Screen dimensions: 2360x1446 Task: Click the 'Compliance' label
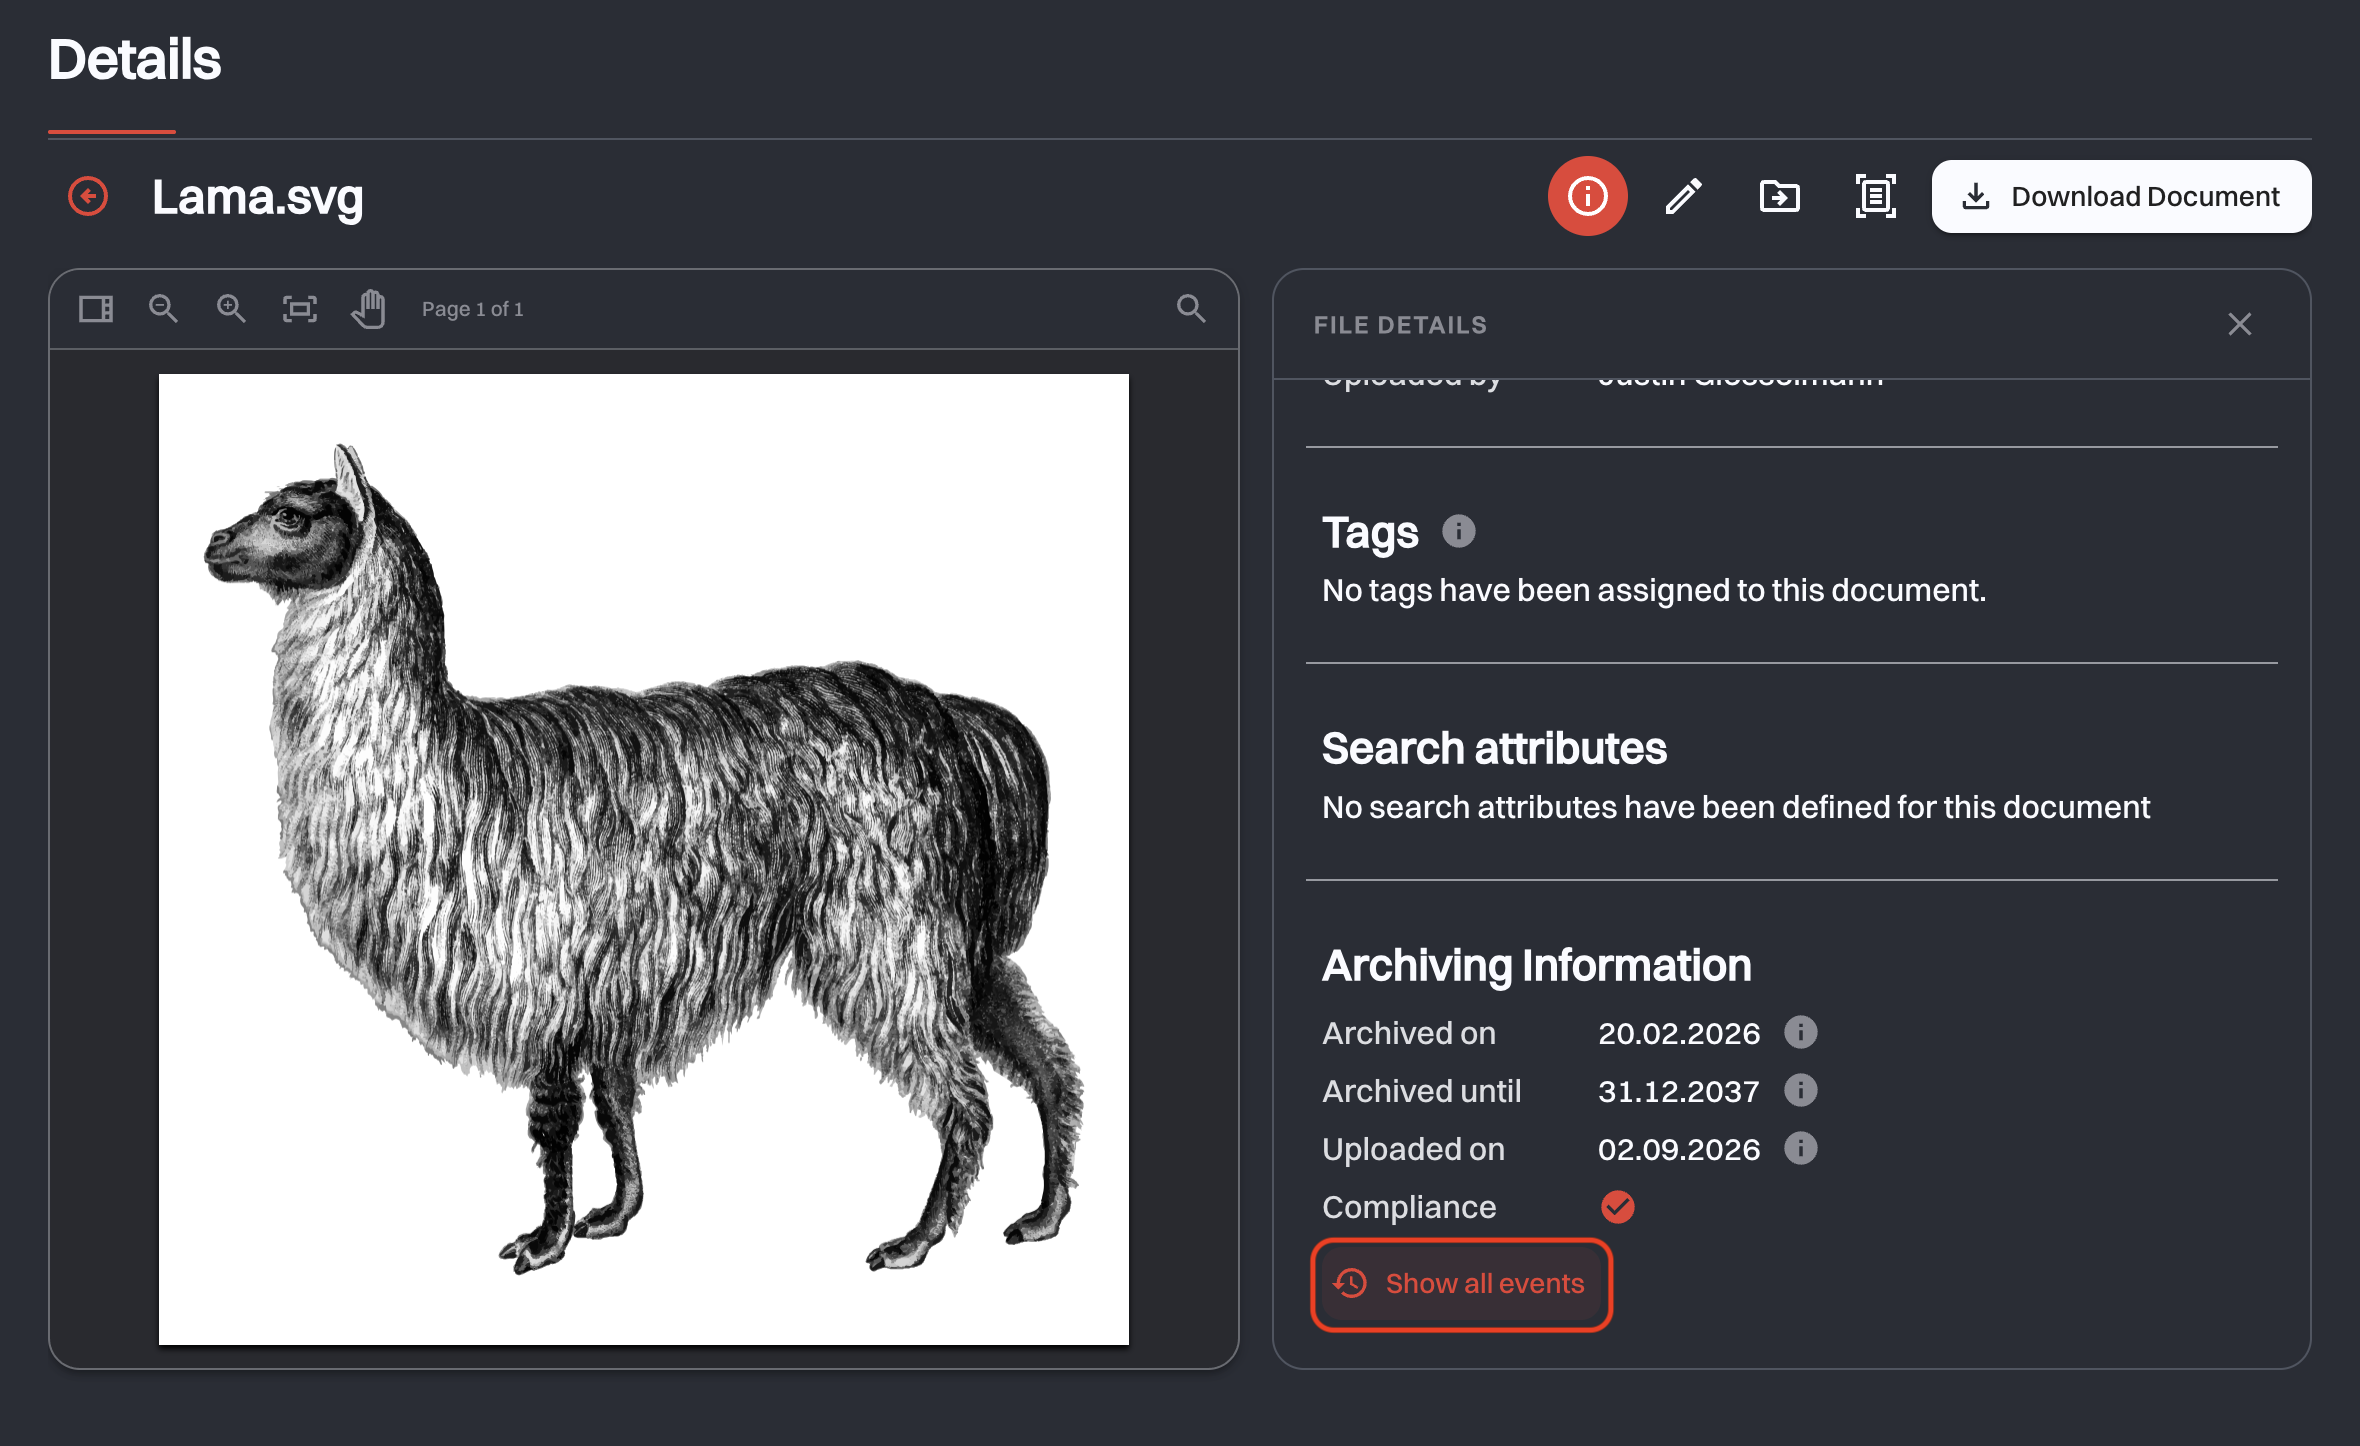pos(1409,1208)
